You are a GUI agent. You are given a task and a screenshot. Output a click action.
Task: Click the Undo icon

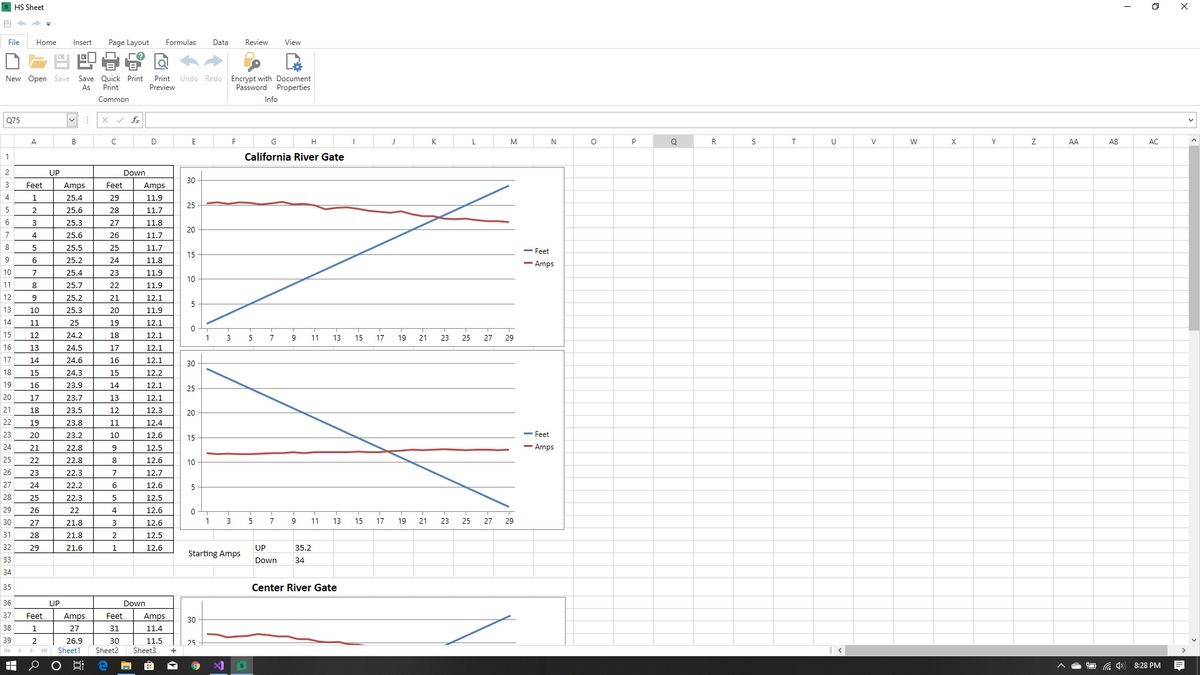tap(188, 62)
